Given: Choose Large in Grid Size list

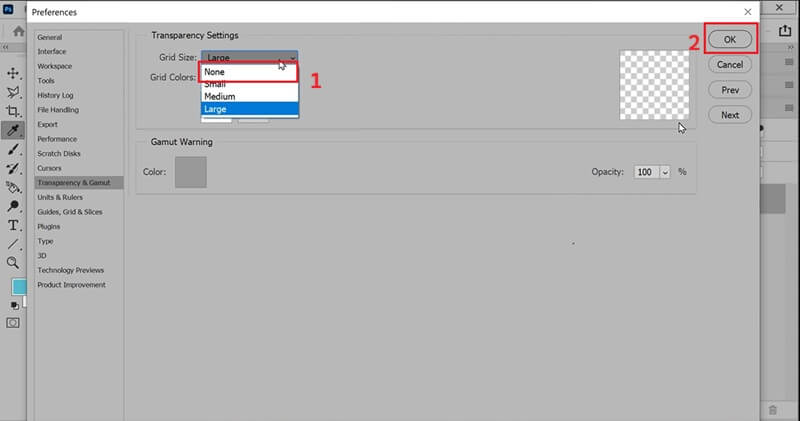Looking at the screenshot, I should pyautogui.click(x=249, y=109).
